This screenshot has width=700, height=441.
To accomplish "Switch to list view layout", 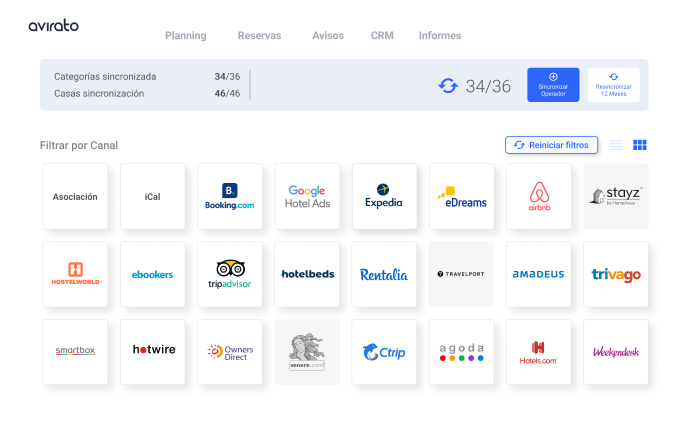I will tap(617, 145).
